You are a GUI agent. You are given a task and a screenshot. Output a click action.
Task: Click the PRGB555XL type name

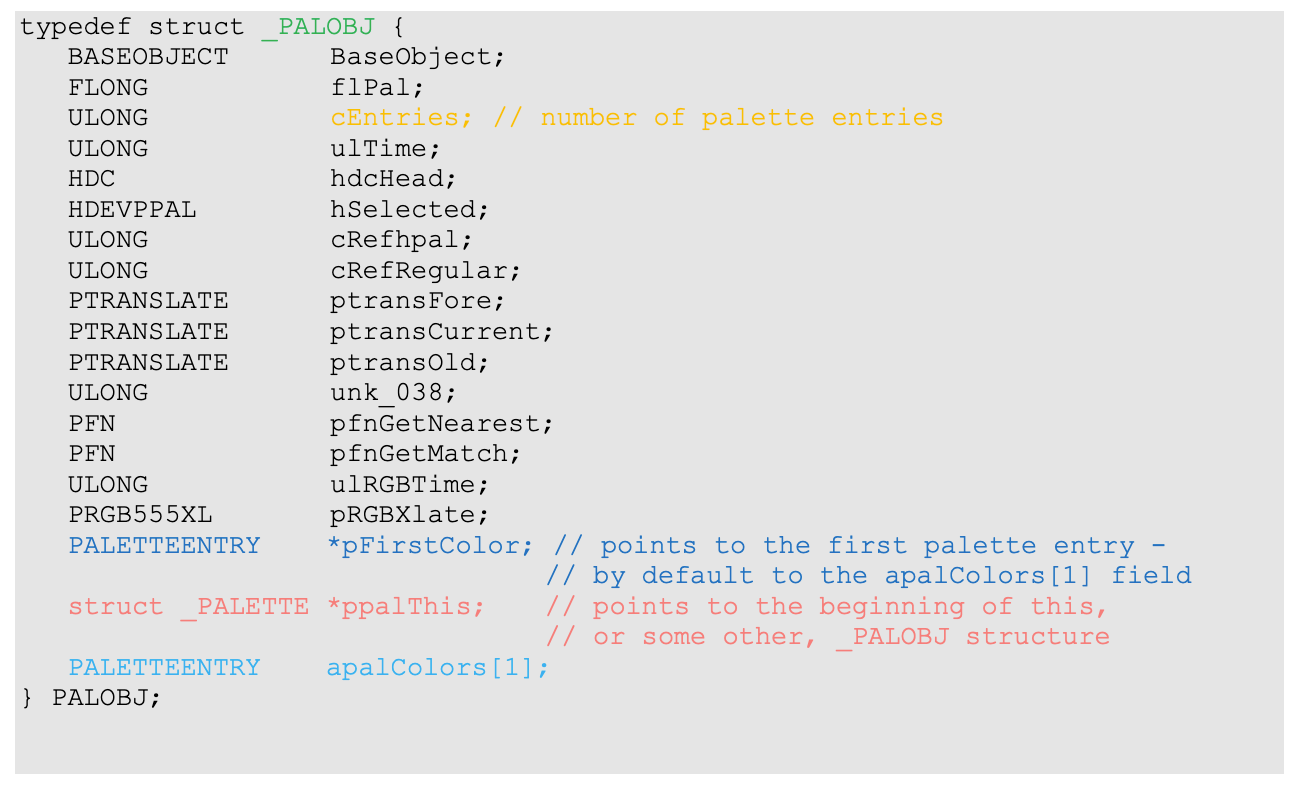coord(140,515)
